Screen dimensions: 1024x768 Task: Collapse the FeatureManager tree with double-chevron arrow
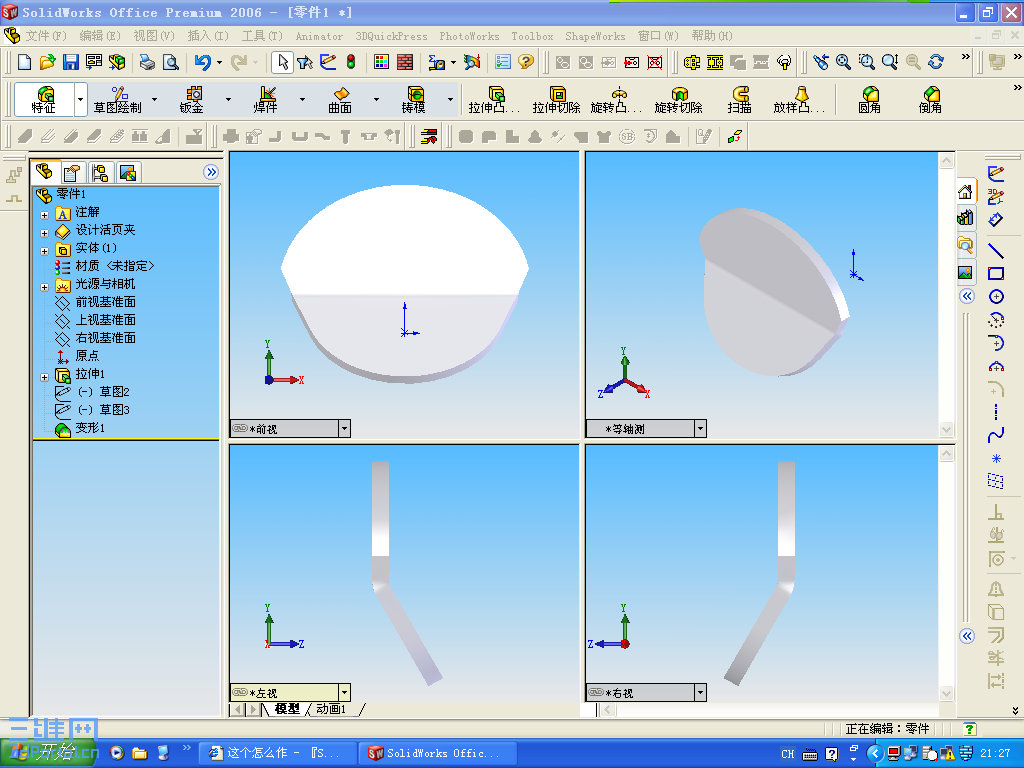click(x=211, y=171)
